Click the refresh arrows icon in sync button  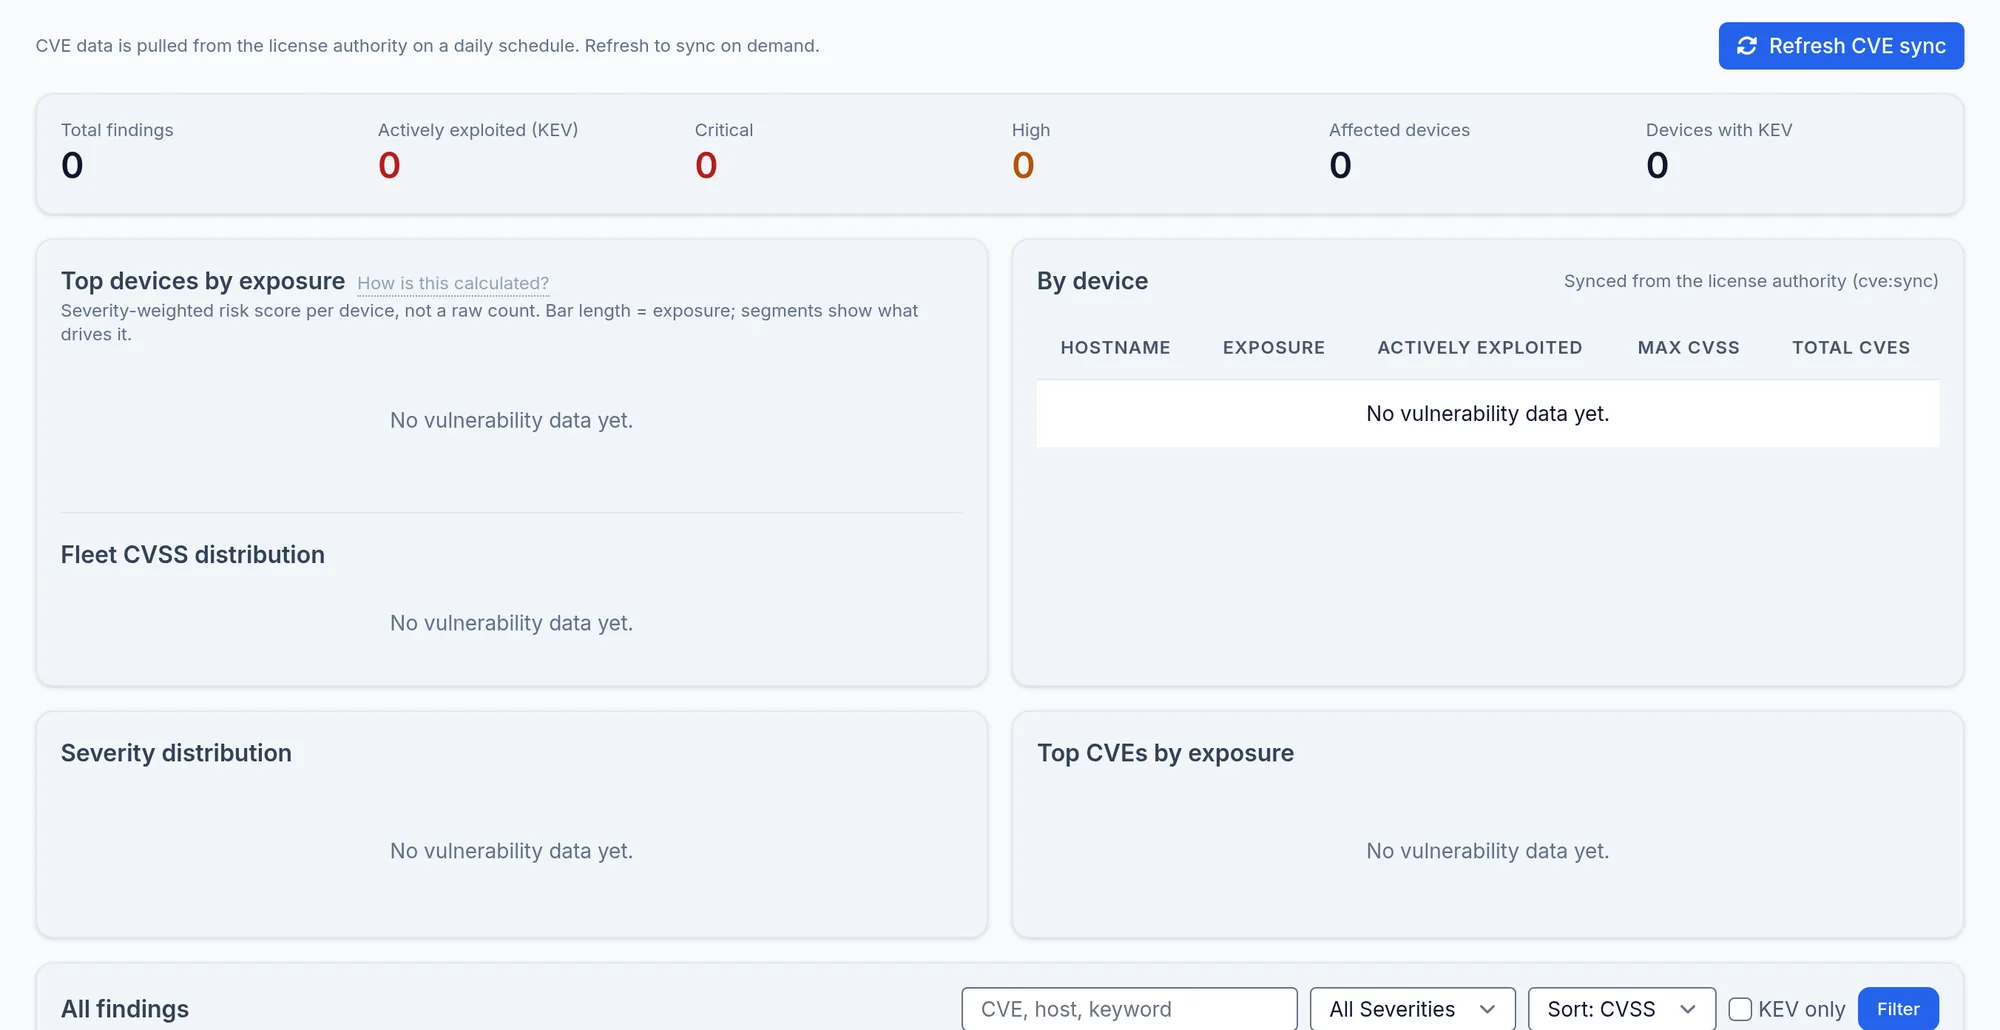click(1747, 46)
